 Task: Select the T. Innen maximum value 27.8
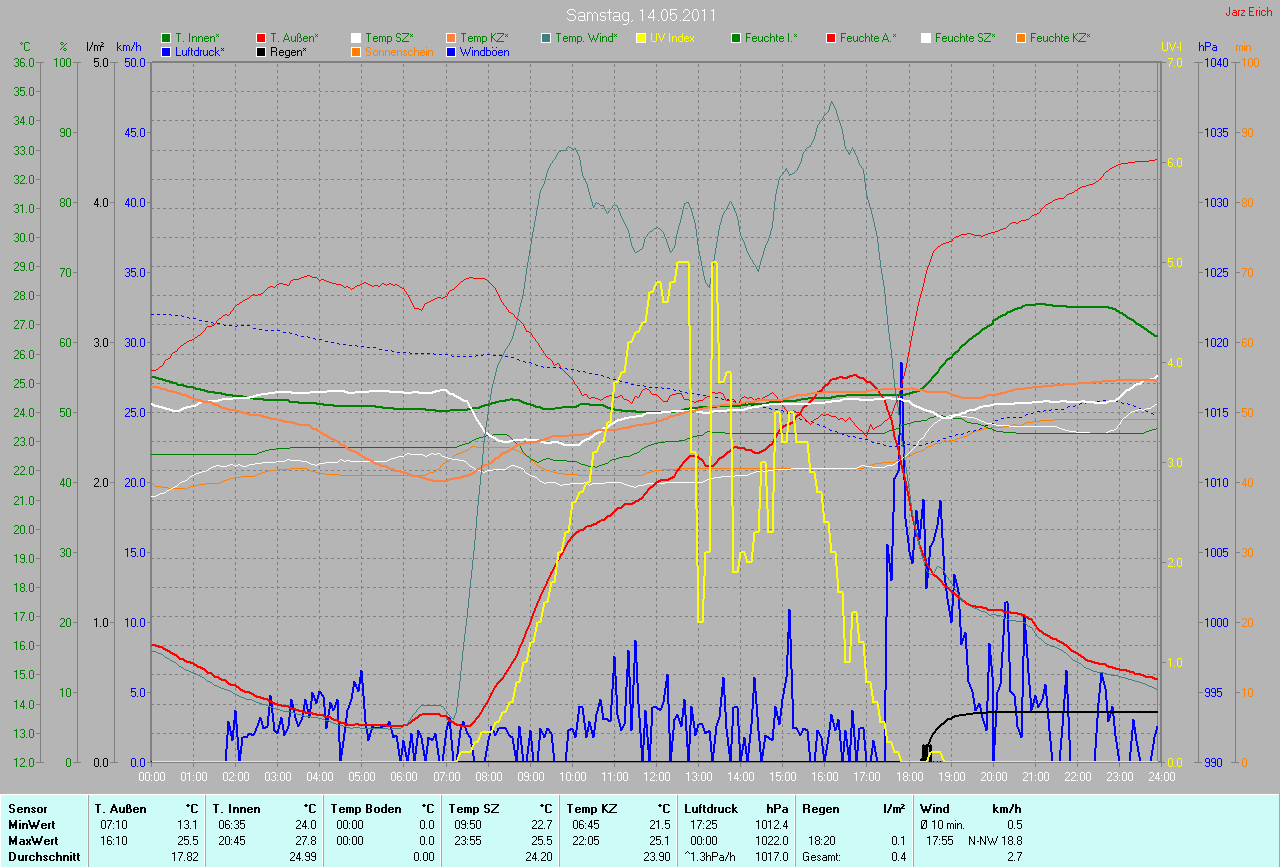[305, 841]
